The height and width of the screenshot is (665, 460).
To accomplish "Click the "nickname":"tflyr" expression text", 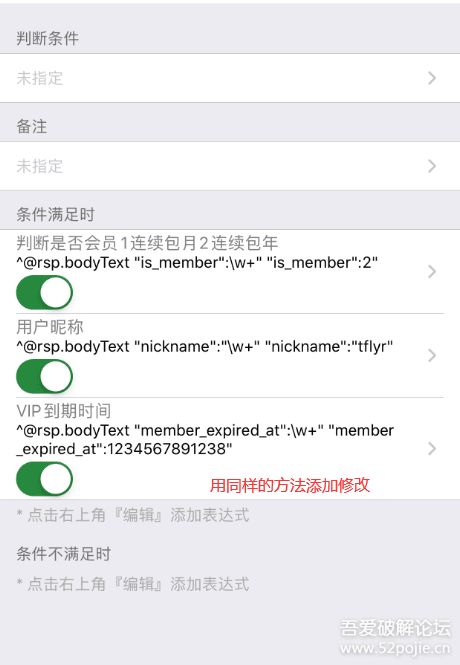I will pos(329,346).
